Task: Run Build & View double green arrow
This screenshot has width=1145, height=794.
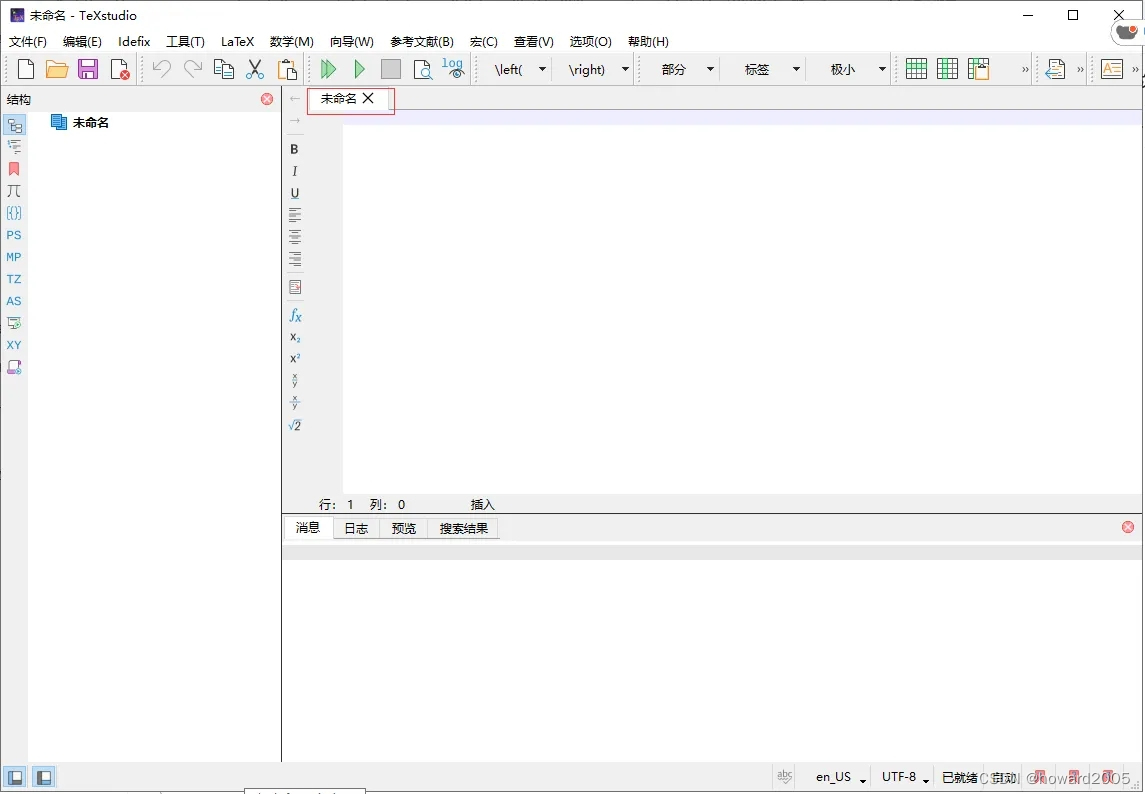Action: [x=329, y=69]
